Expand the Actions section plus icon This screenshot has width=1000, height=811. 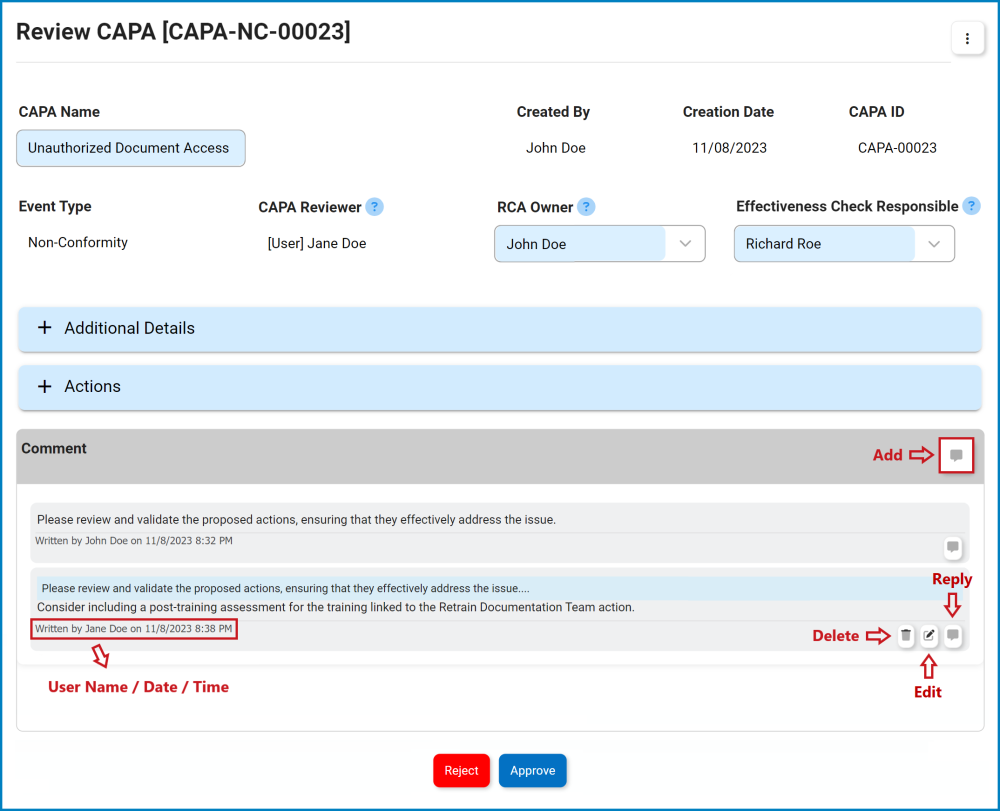[45, 386]
